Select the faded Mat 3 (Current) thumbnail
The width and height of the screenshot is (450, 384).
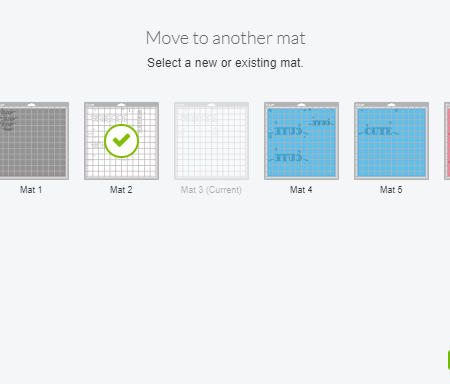pos(211,141)
